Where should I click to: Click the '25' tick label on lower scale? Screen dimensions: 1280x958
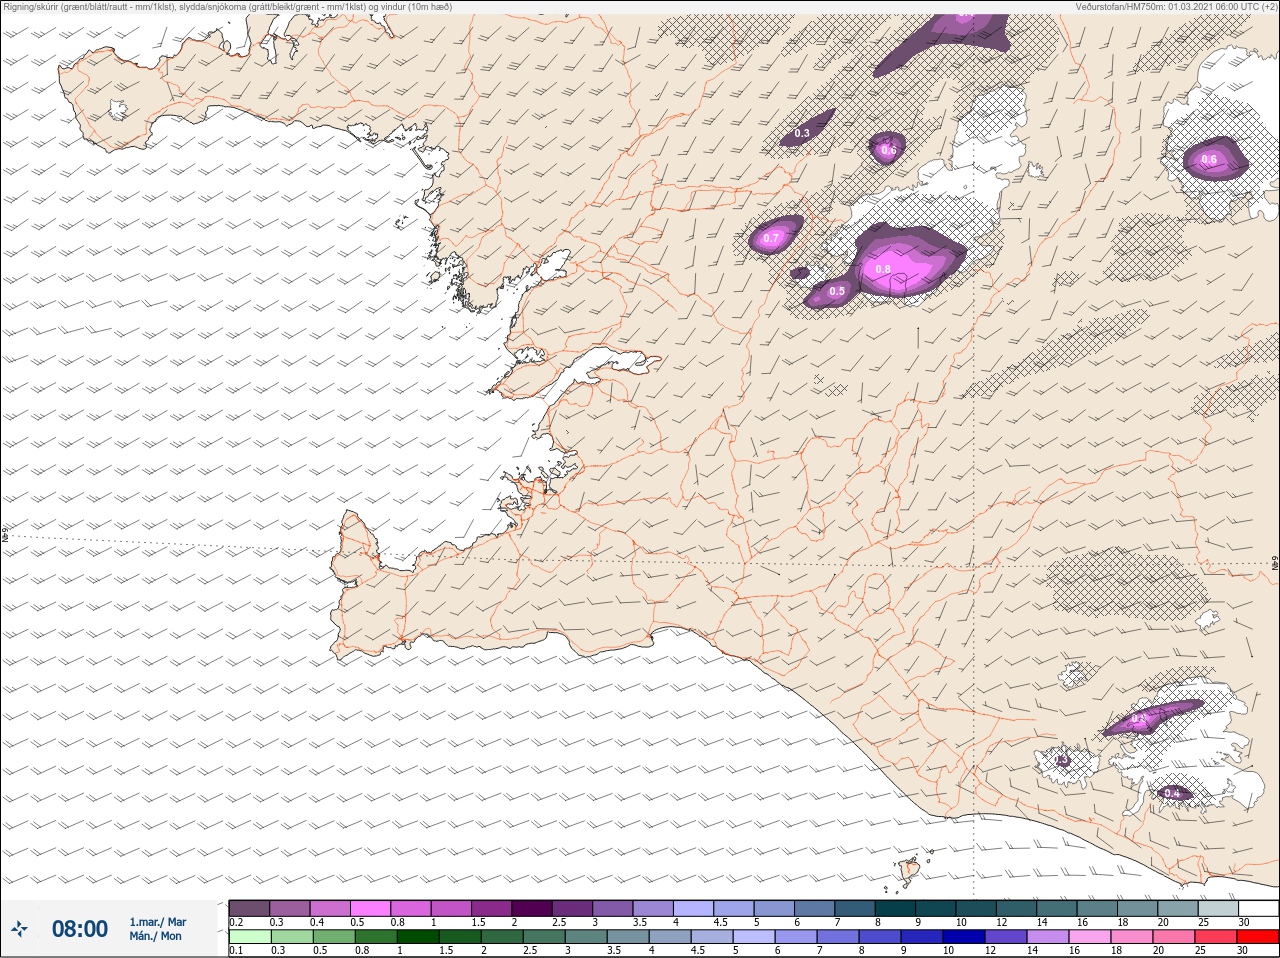1201,951
